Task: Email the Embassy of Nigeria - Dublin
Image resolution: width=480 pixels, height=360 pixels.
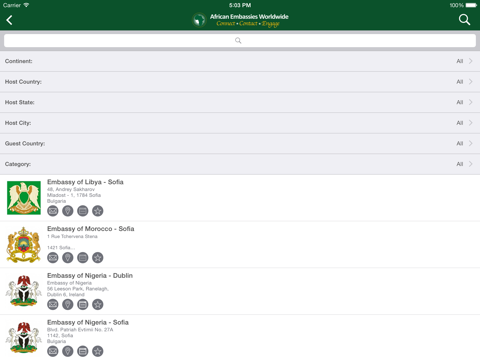Action: 53,304
